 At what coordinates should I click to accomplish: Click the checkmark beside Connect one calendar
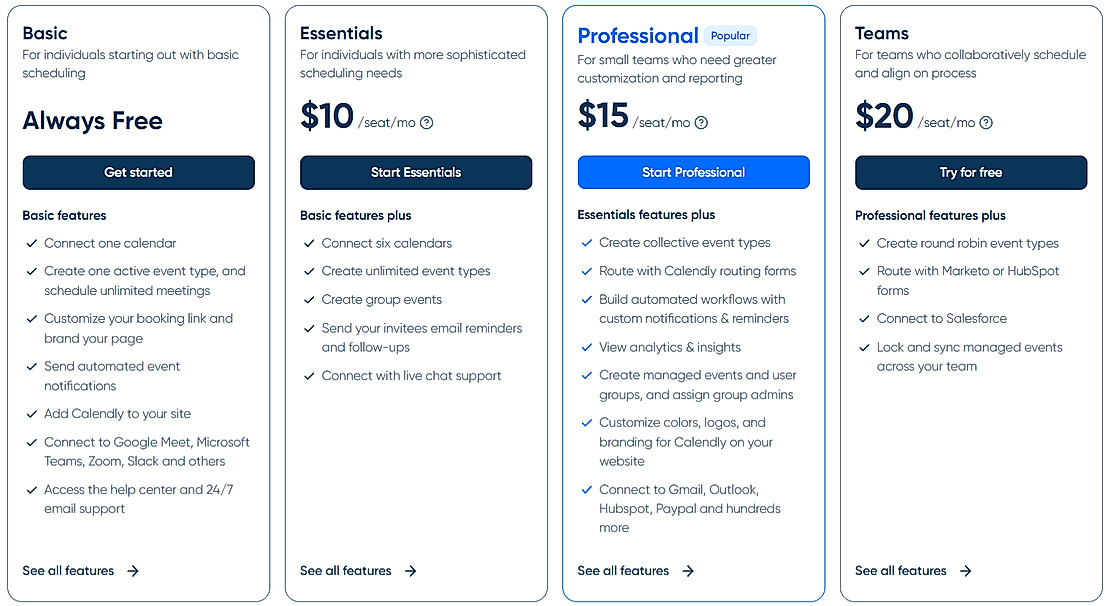point(31,243)
